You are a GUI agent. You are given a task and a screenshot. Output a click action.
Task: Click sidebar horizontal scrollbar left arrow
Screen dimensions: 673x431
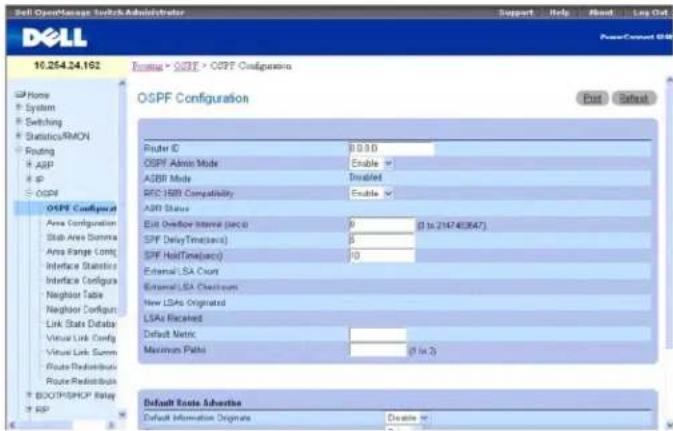tap(12, 425)
